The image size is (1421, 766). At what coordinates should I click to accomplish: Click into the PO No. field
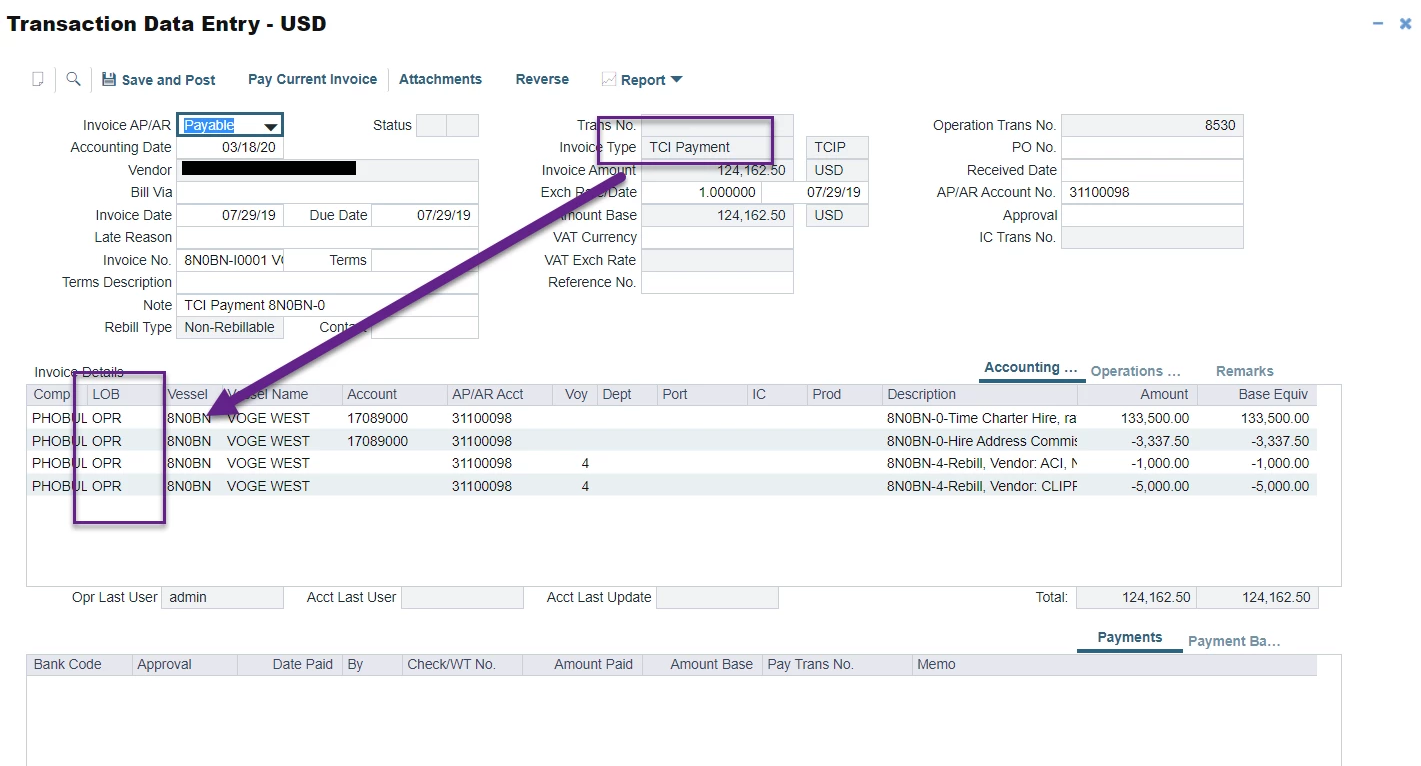pos(1151,148)
